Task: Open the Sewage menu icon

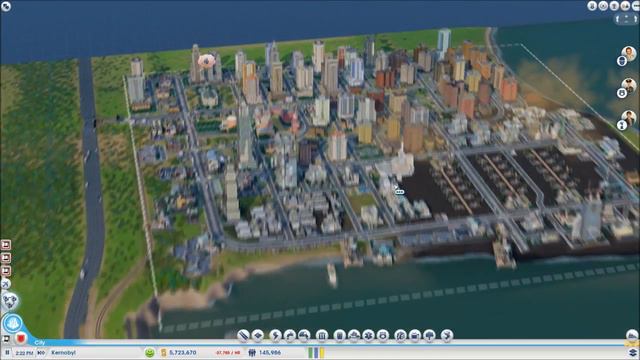Action: 304,336
